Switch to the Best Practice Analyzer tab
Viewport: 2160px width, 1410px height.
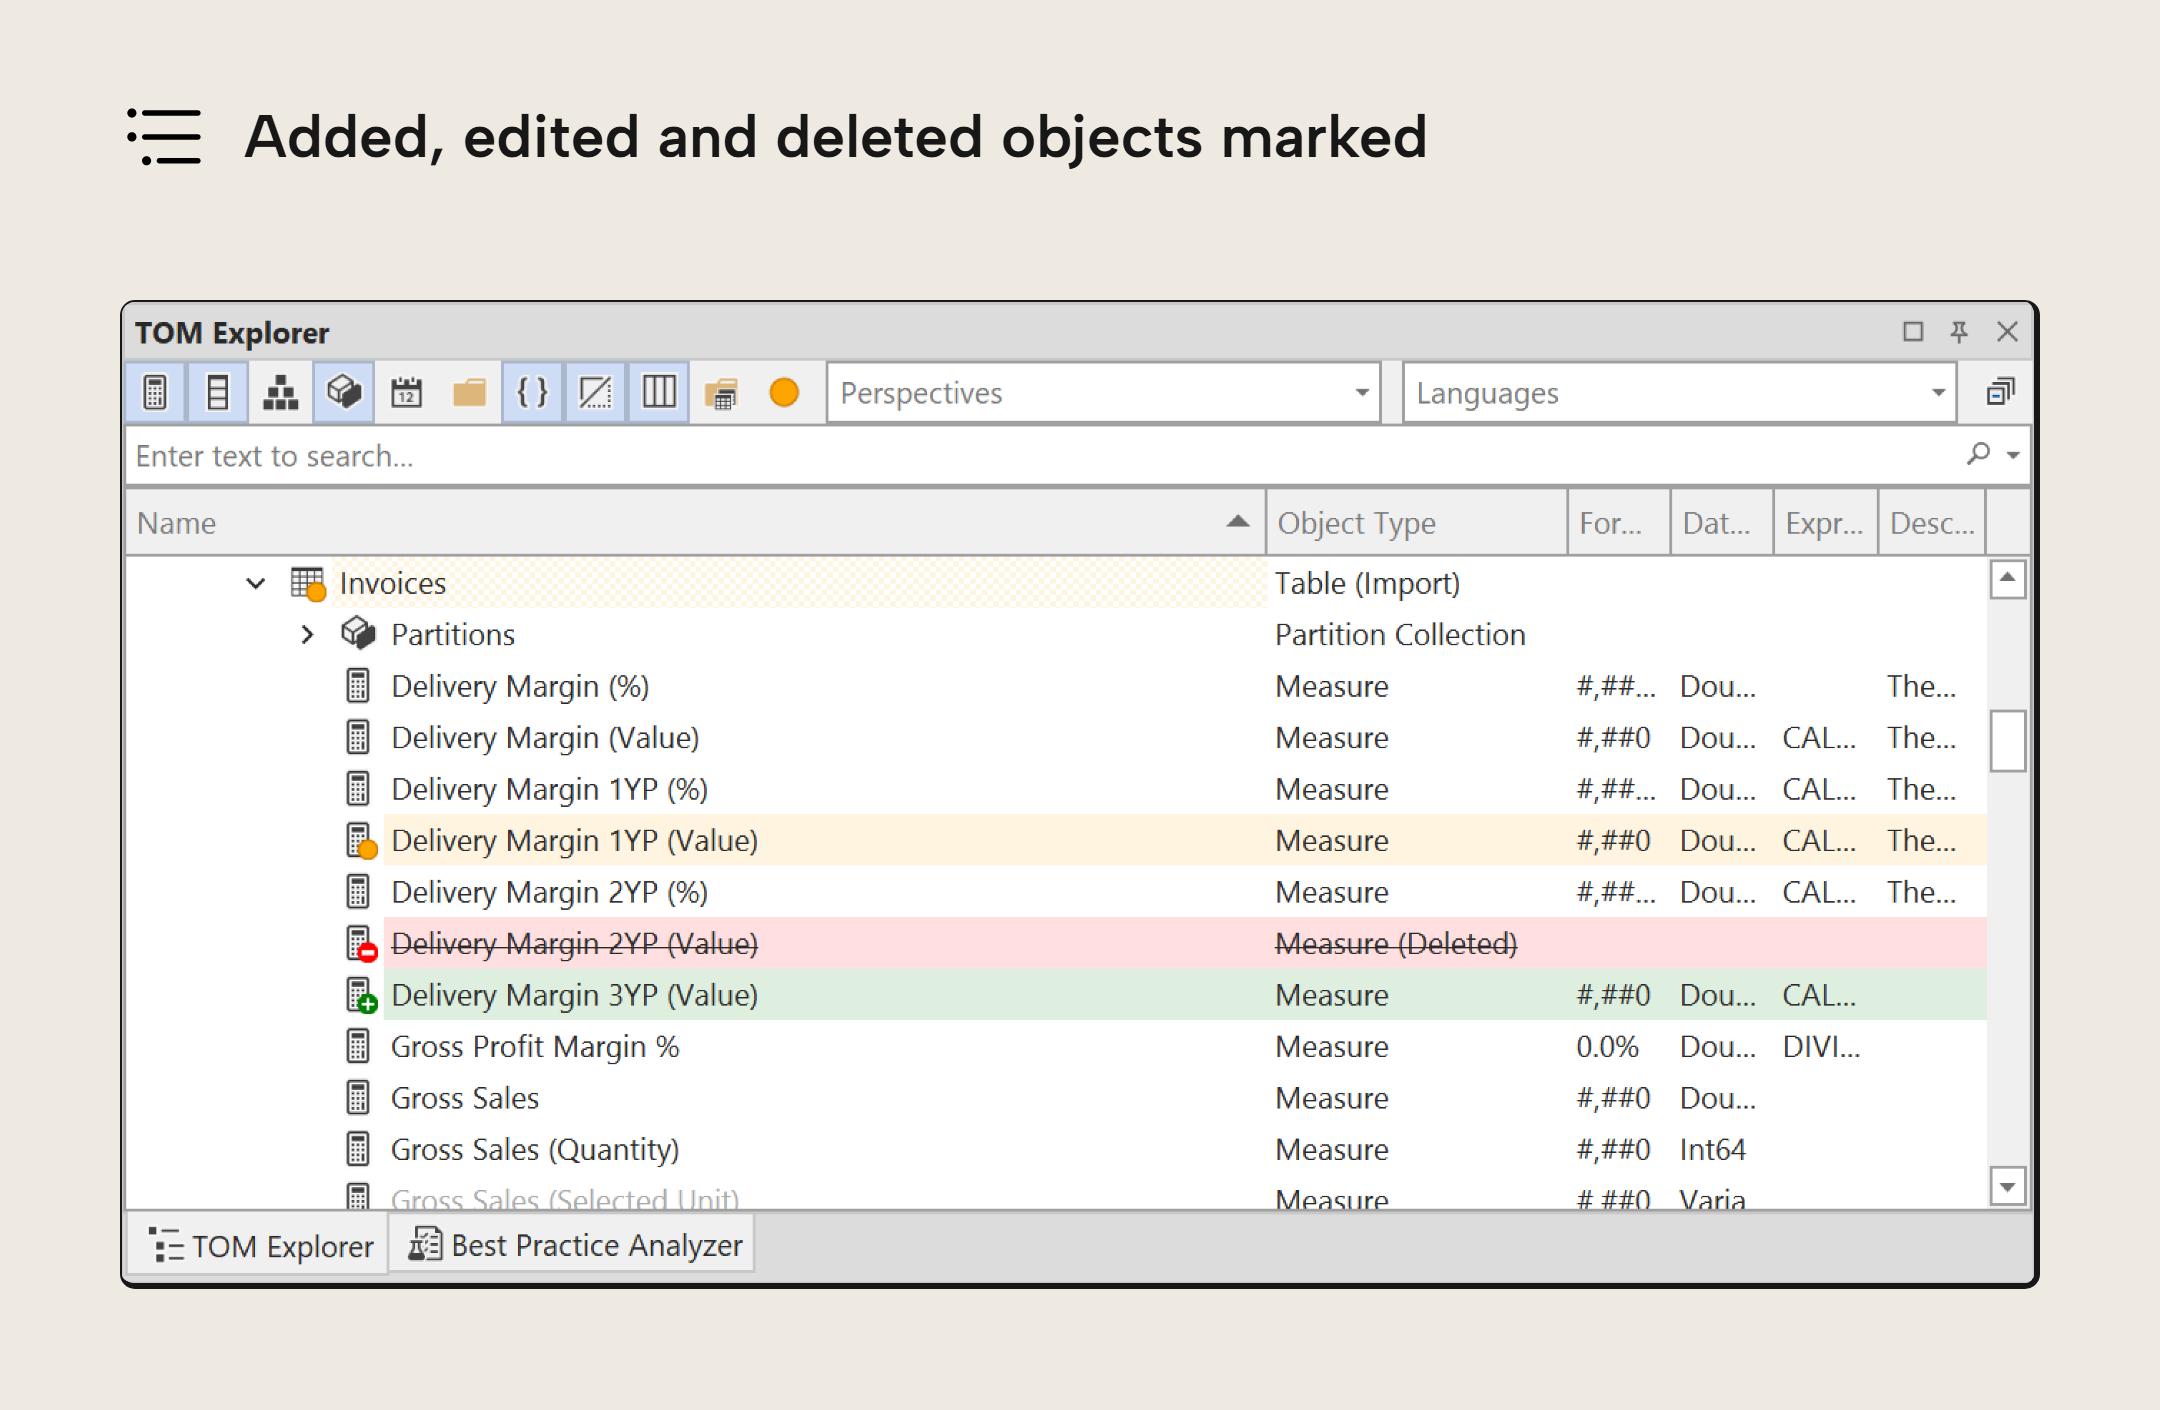[x=574, y=1245]
